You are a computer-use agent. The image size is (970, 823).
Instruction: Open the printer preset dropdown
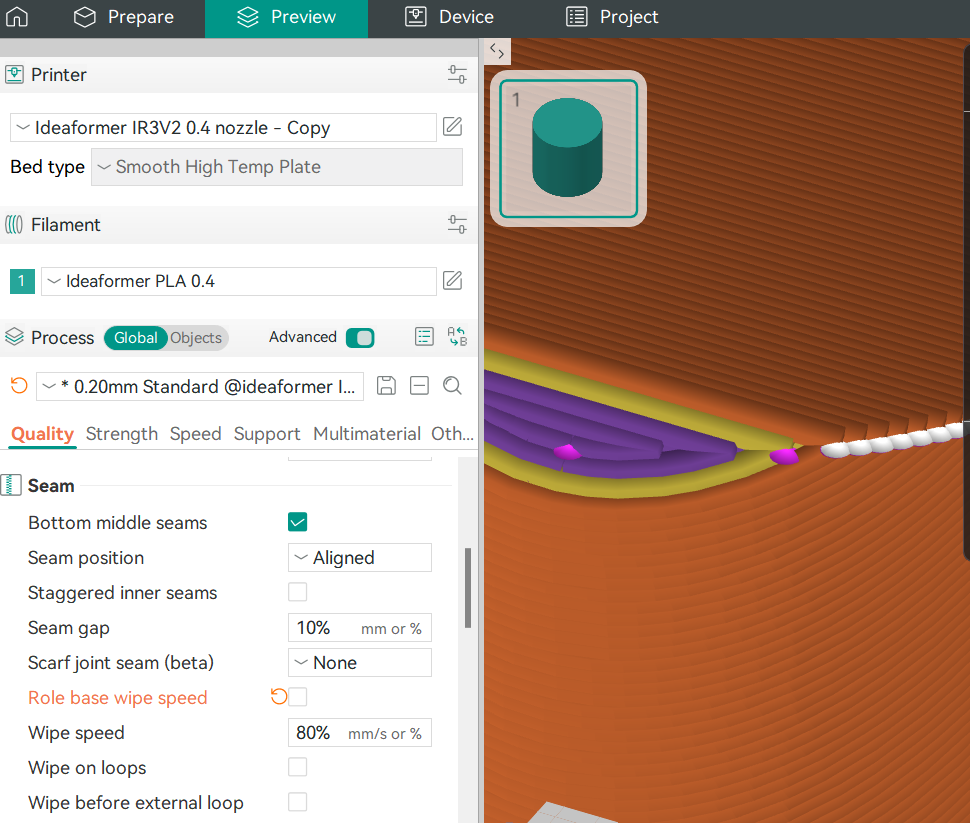coord(223,127)
